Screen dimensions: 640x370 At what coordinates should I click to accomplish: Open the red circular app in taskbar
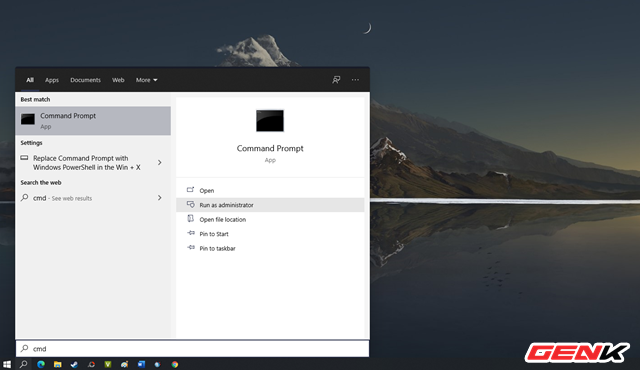(91, 364)
